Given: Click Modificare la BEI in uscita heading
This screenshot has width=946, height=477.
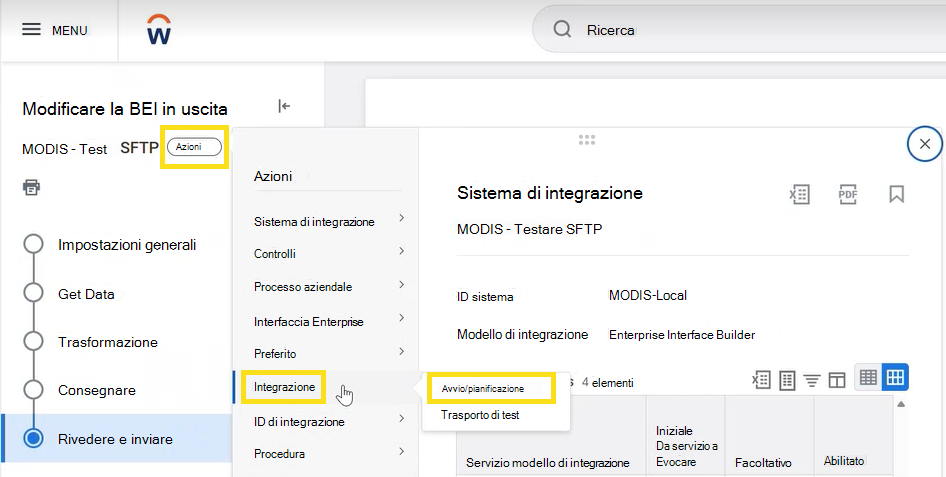Looking at the screenshot, I should (x=125, y=109).
